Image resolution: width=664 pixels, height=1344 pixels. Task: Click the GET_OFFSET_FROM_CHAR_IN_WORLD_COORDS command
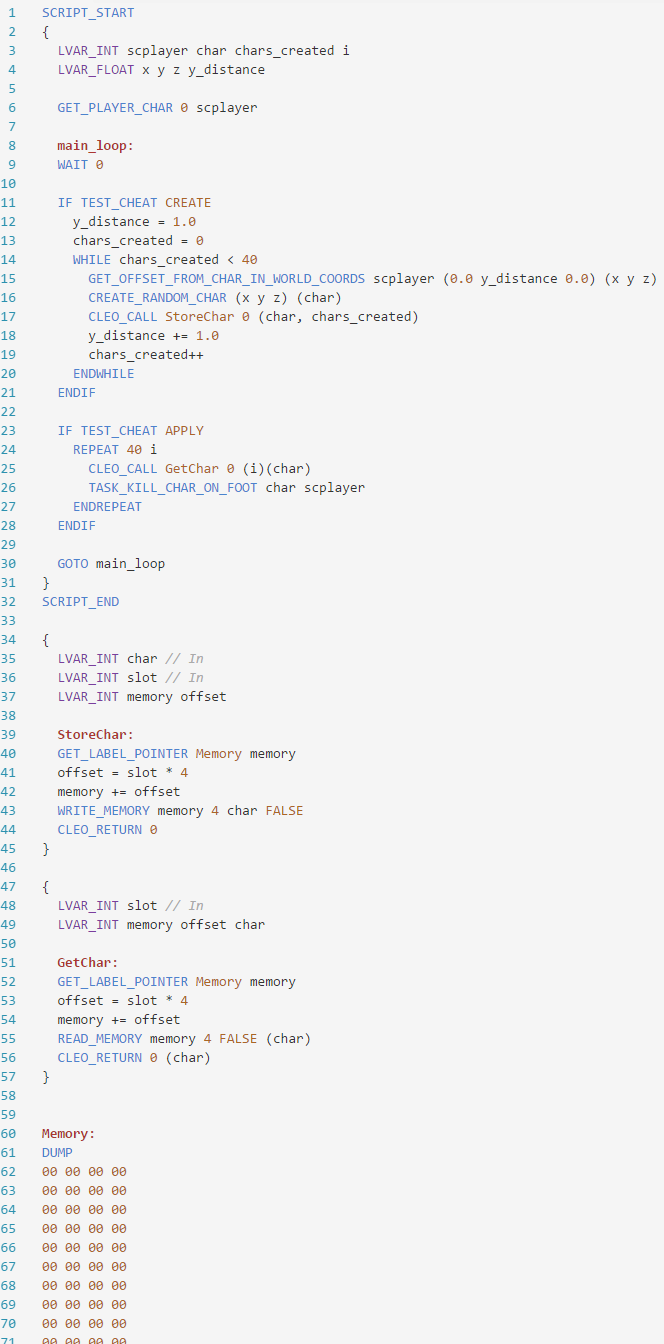coord(227,279)
